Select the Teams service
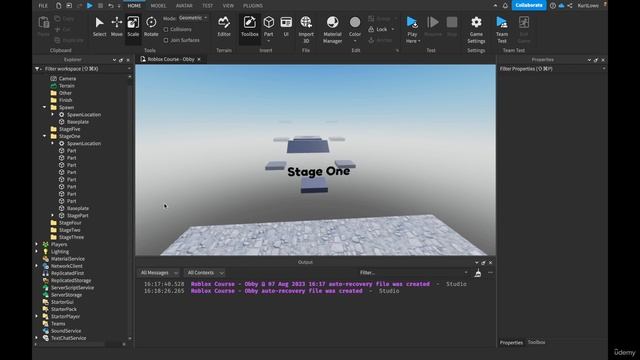This screenshot has height=360, width=640. tap(58, 324)
